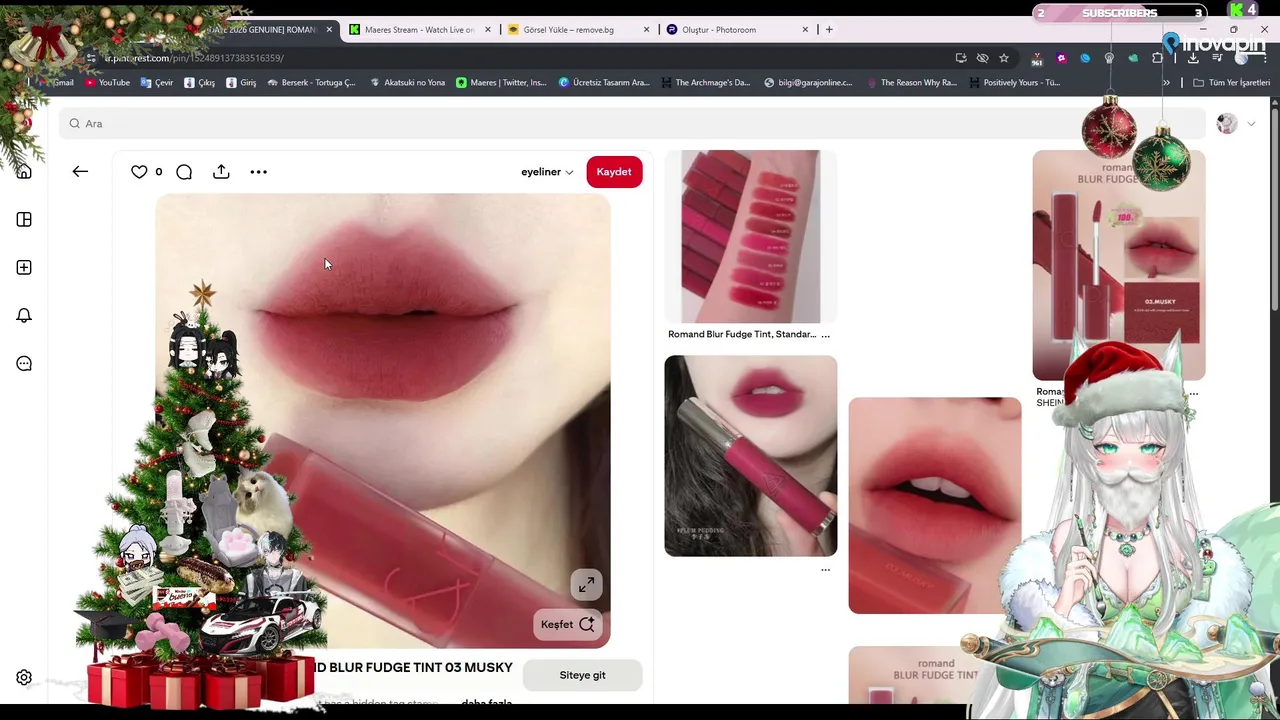Click the site information icon beside the URL

pyautogui.click(x=92, y=58)
